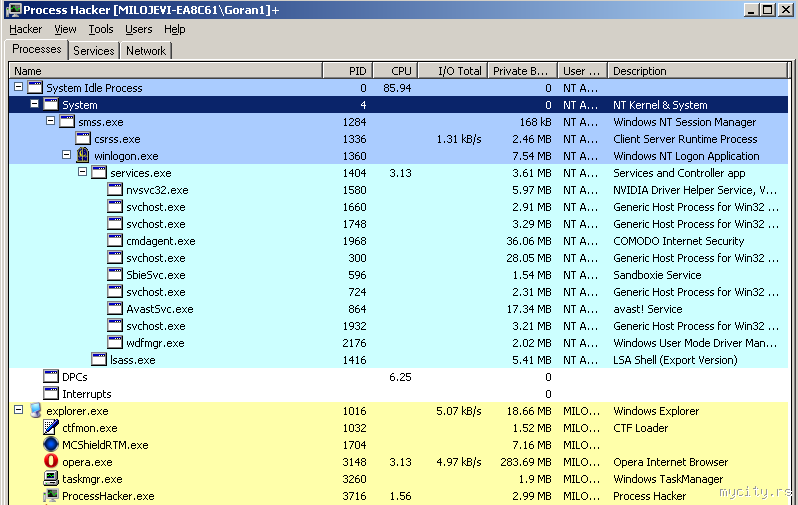Click PID 3716 in the list
798x505 pixels.
tap(354, 496)
